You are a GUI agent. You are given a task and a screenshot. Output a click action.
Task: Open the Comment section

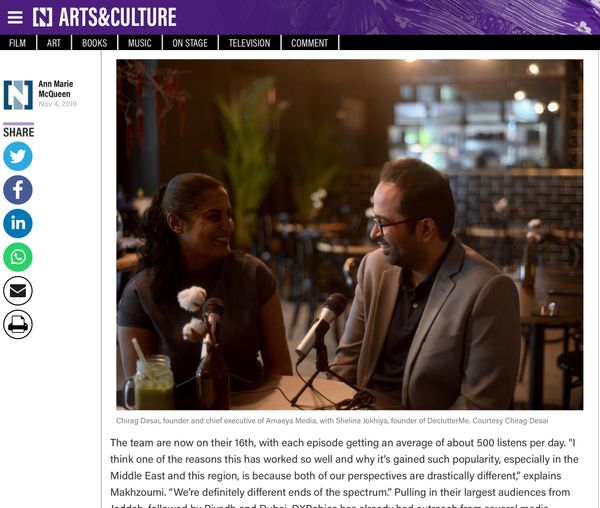310,43
